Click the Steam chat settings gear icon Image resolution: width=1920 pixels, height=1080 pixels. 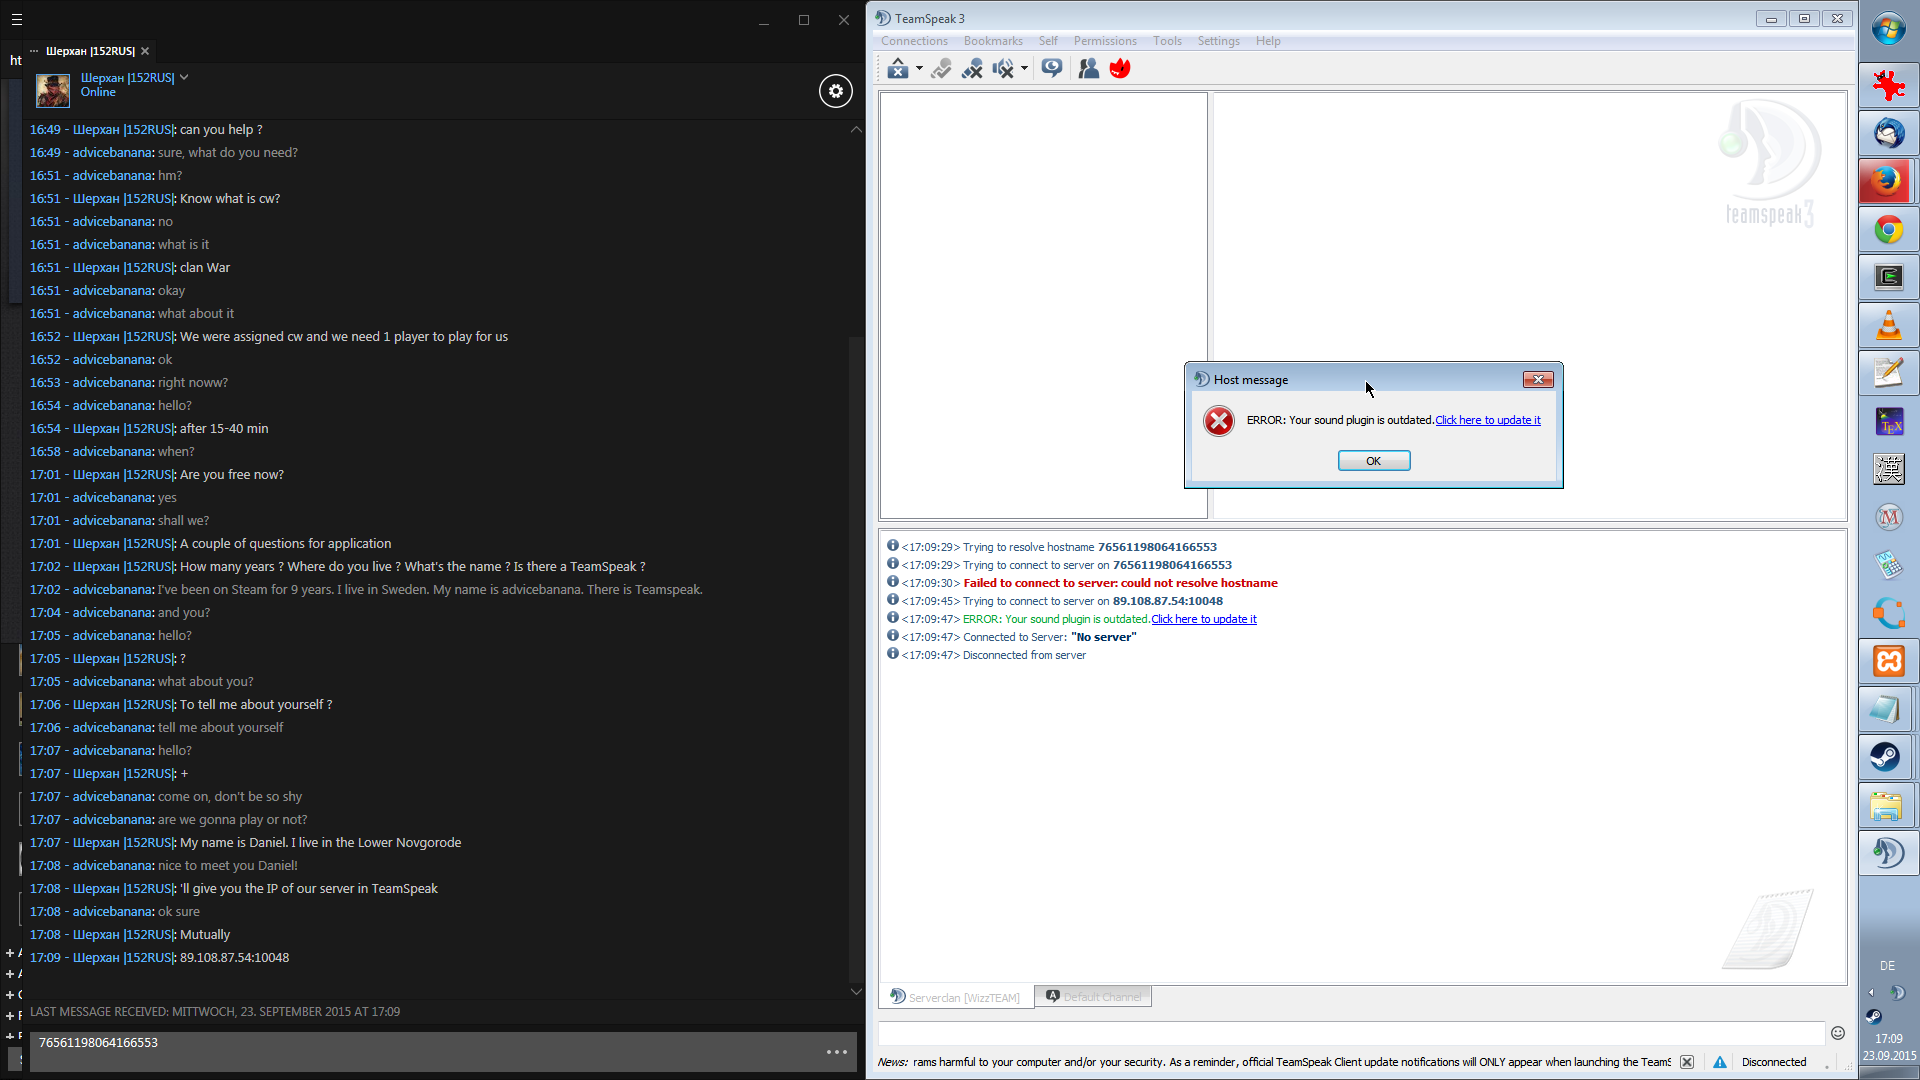pos(836,91)
